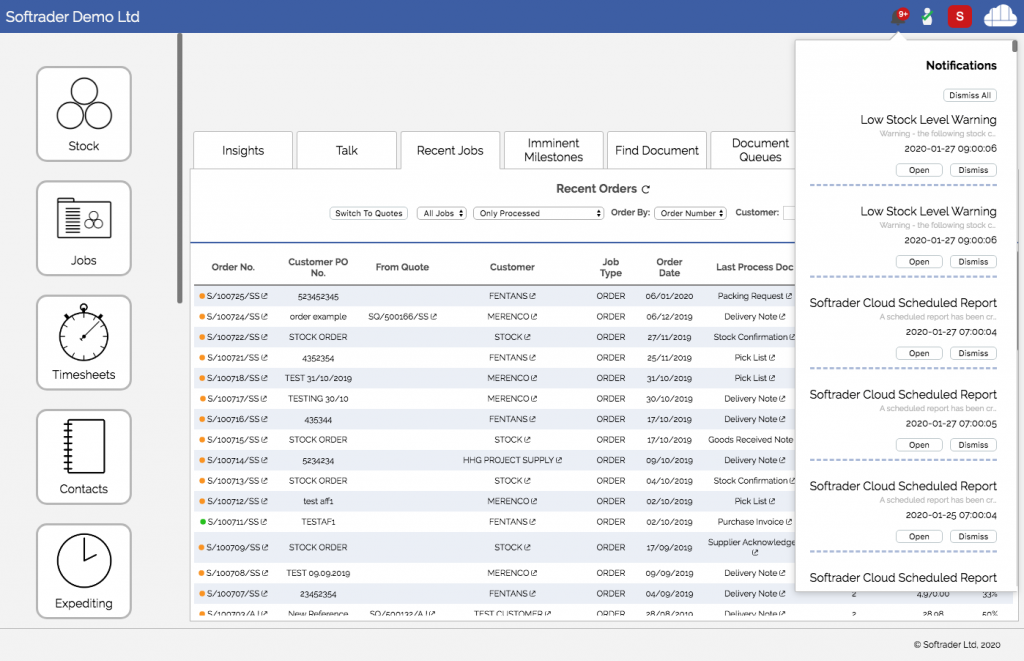Open the Stock module from the sidebar
The image size is (1024, 661).
(83, 113)
